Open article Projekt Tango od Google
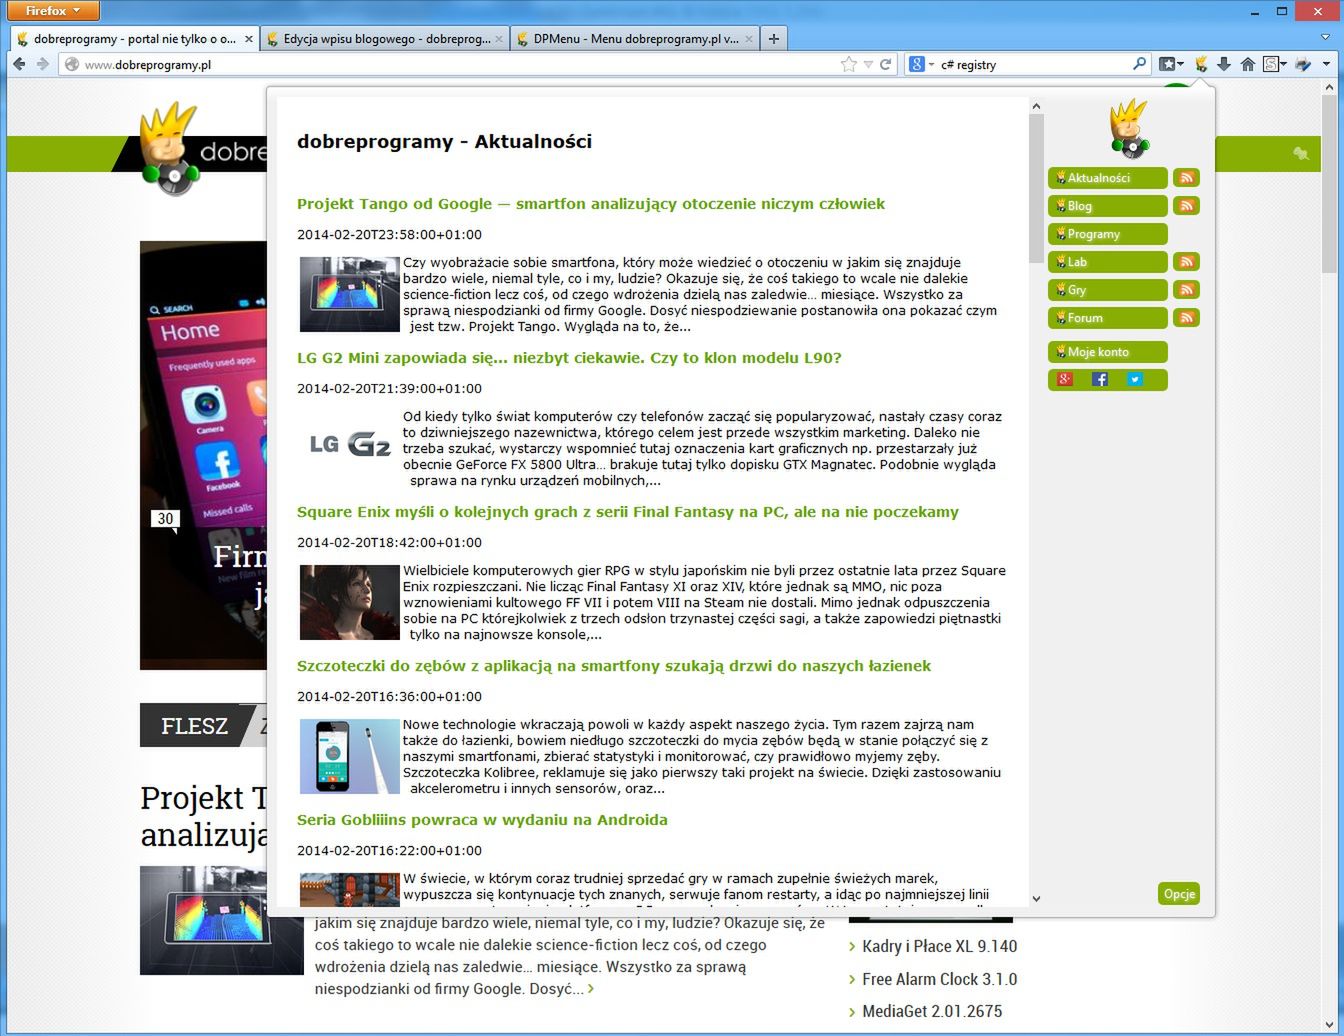1344x1036 pixels. [591, 204]
